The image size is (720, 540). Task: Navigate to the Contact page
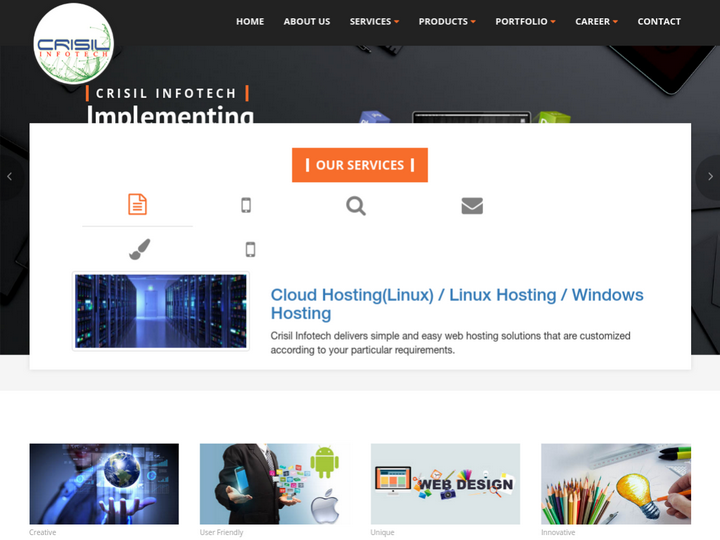[x=659, y=21]
